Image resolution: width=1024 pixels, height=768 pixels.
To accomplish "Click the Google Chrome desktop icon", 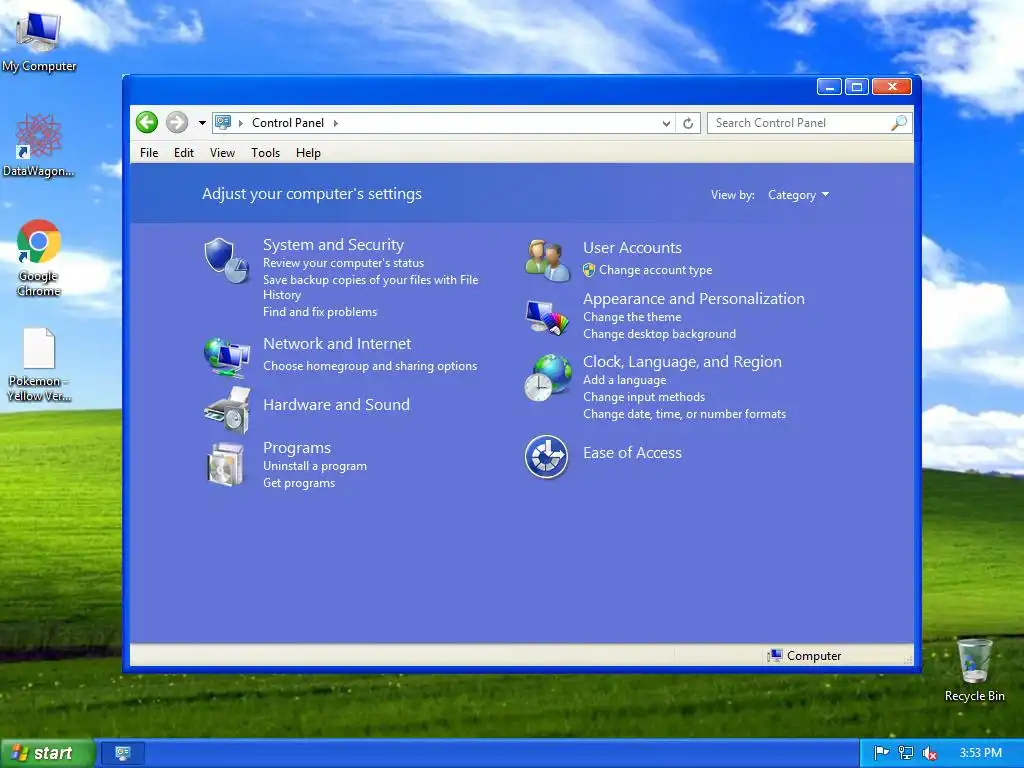I will [x=39, y=259].
